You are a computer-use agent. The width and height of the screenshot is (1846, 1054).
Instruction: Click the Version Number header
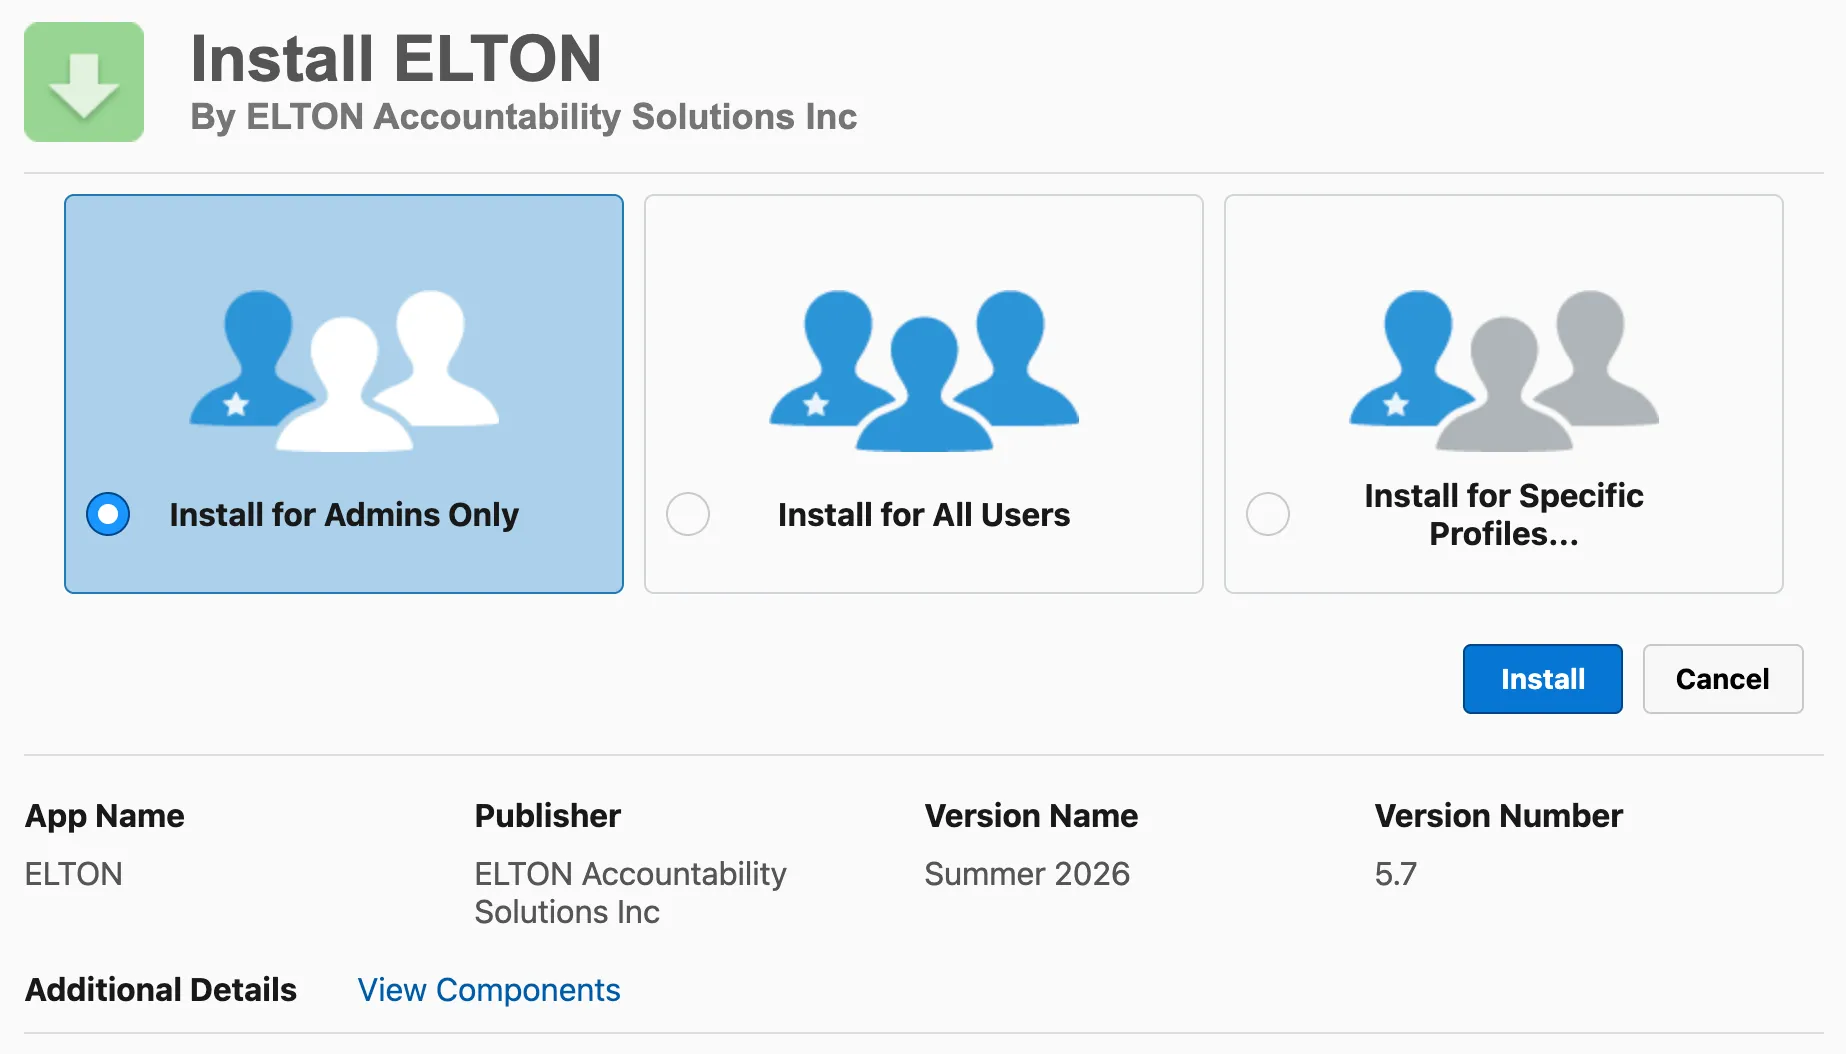[1498, 816]
